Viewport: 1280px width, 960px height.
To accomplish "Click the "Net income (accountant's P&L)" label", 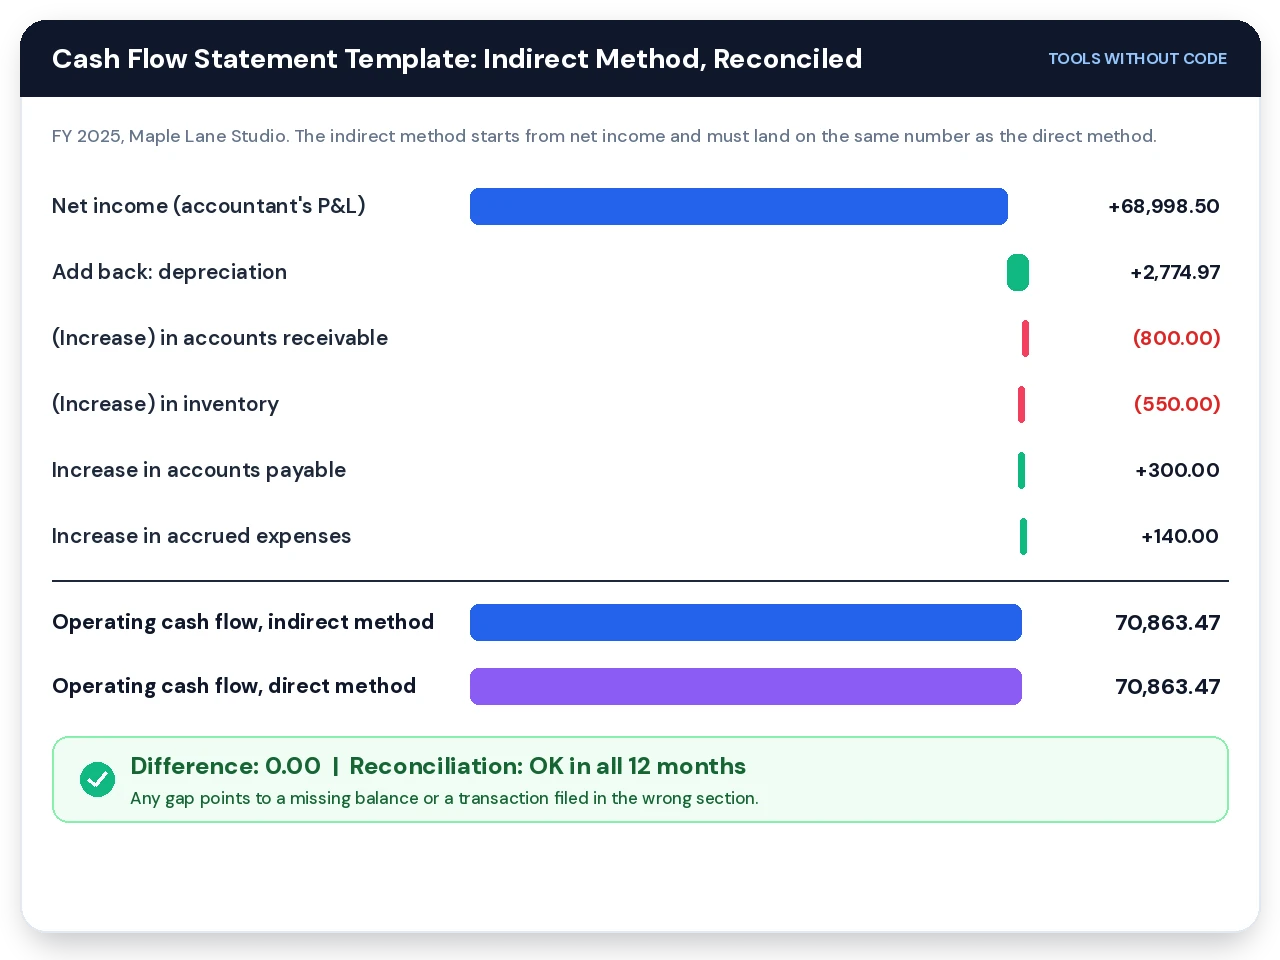I will coord(209,206).
